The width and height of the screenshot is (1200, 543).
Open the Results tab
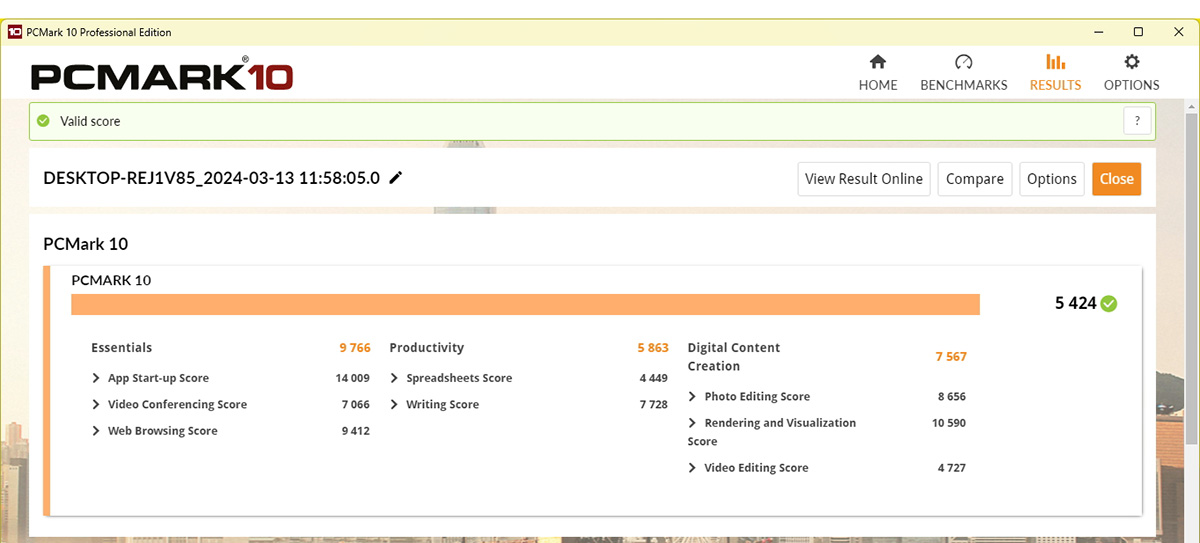pos(1055,72)
